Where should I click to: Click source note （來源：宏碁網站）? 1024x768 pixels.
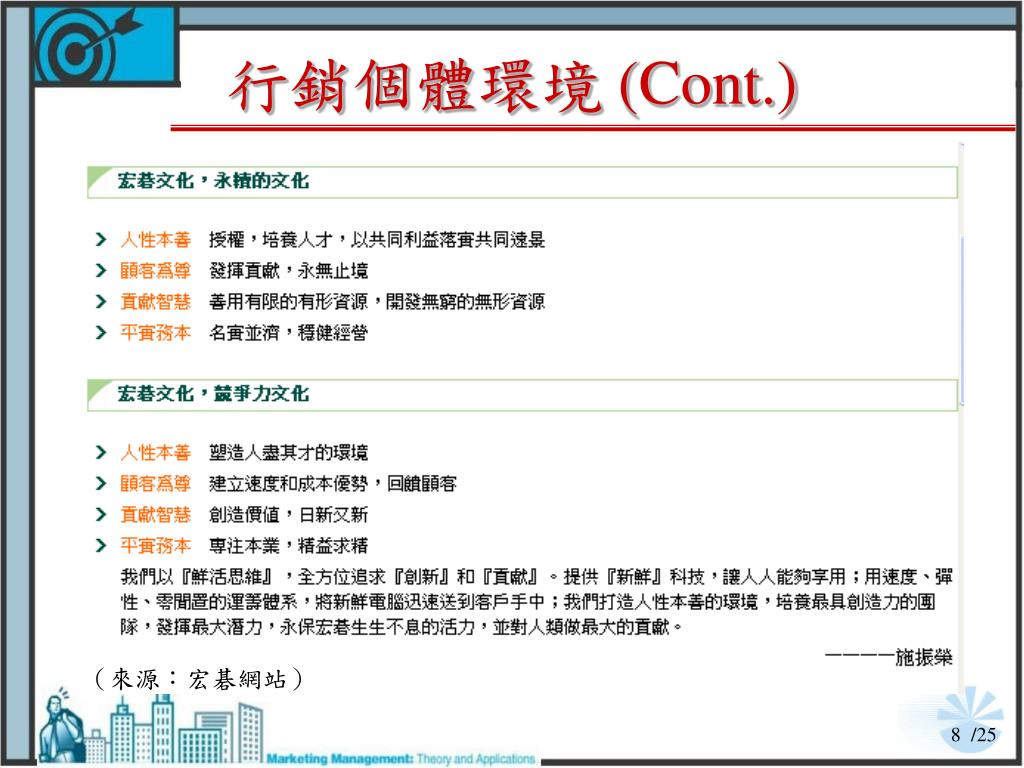(x=199, y=679)
